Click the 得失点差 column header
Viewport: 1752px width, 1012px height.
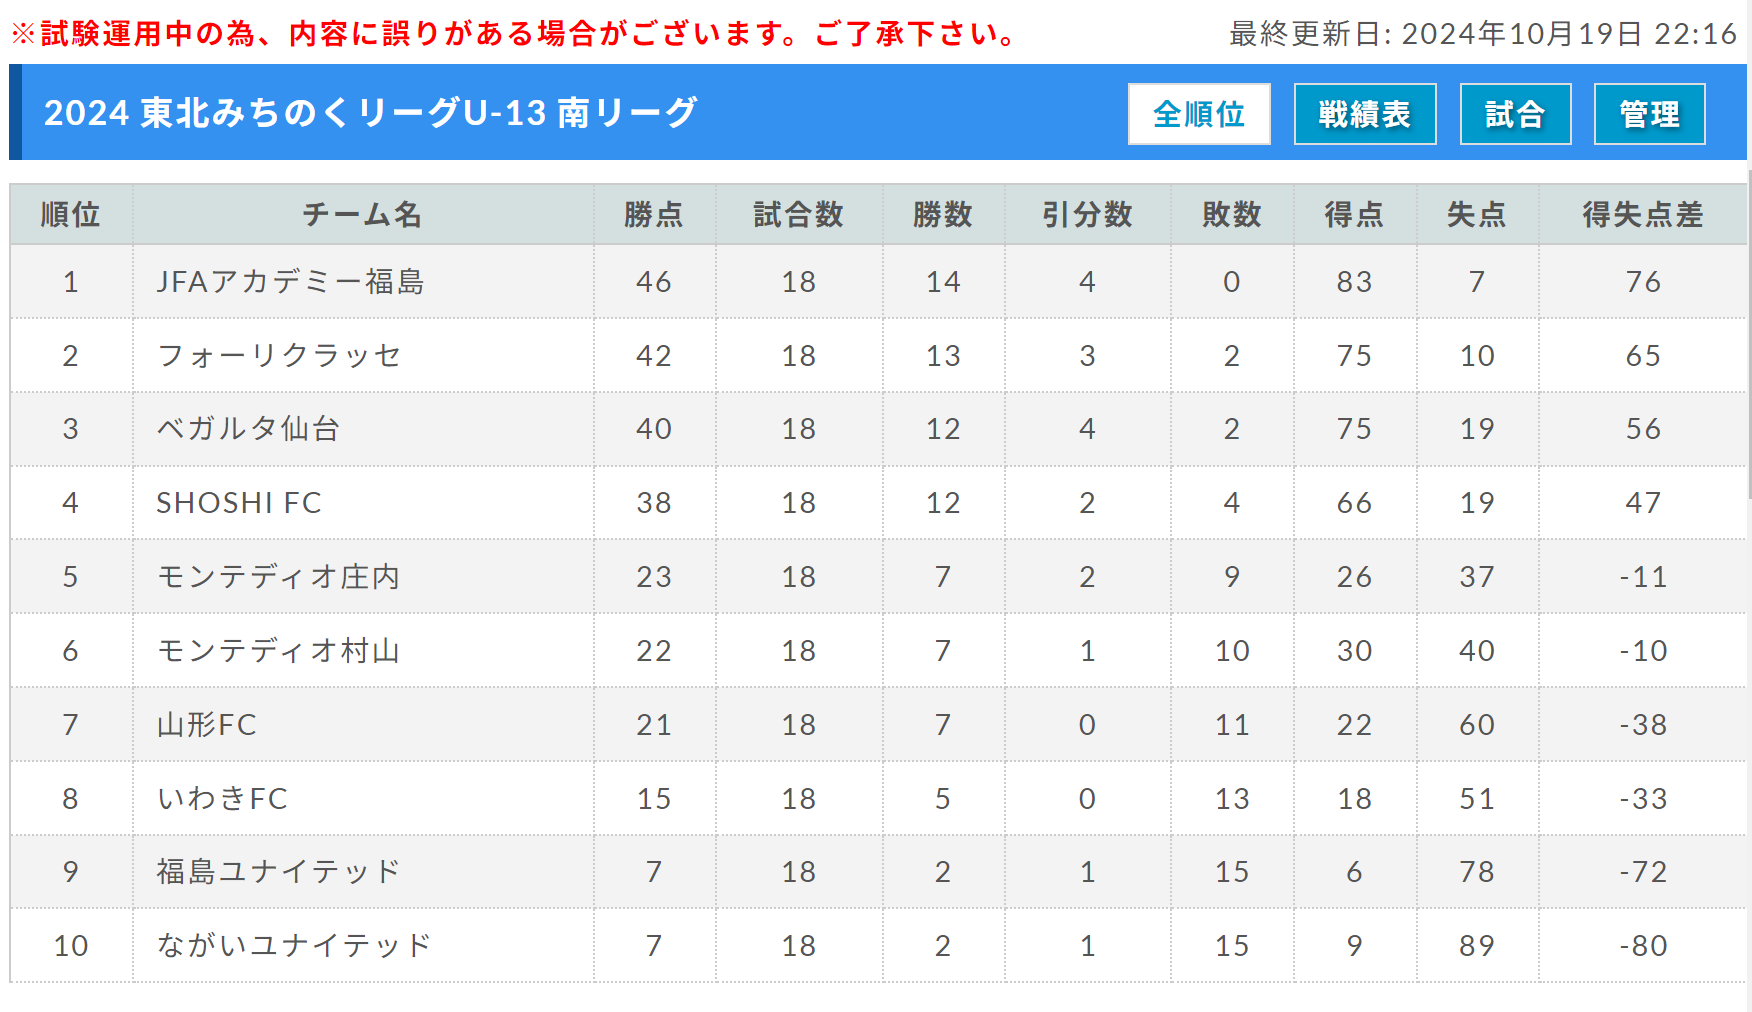point(1642,215)
